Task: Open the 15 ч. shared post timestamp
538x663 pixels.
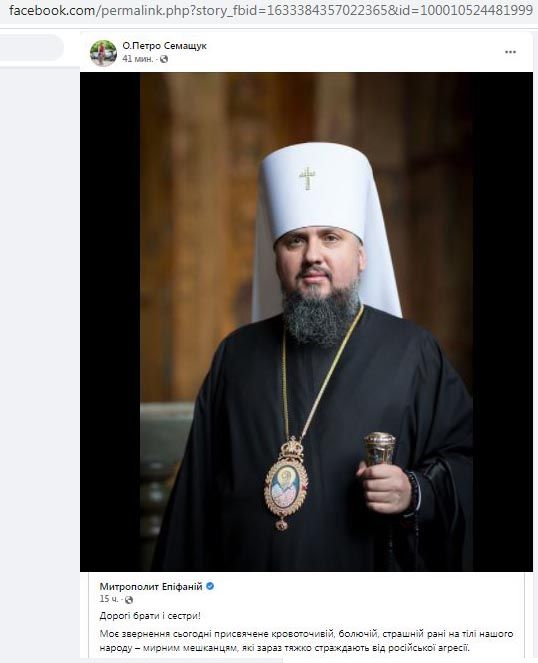Action: click(x=109, y=599)
